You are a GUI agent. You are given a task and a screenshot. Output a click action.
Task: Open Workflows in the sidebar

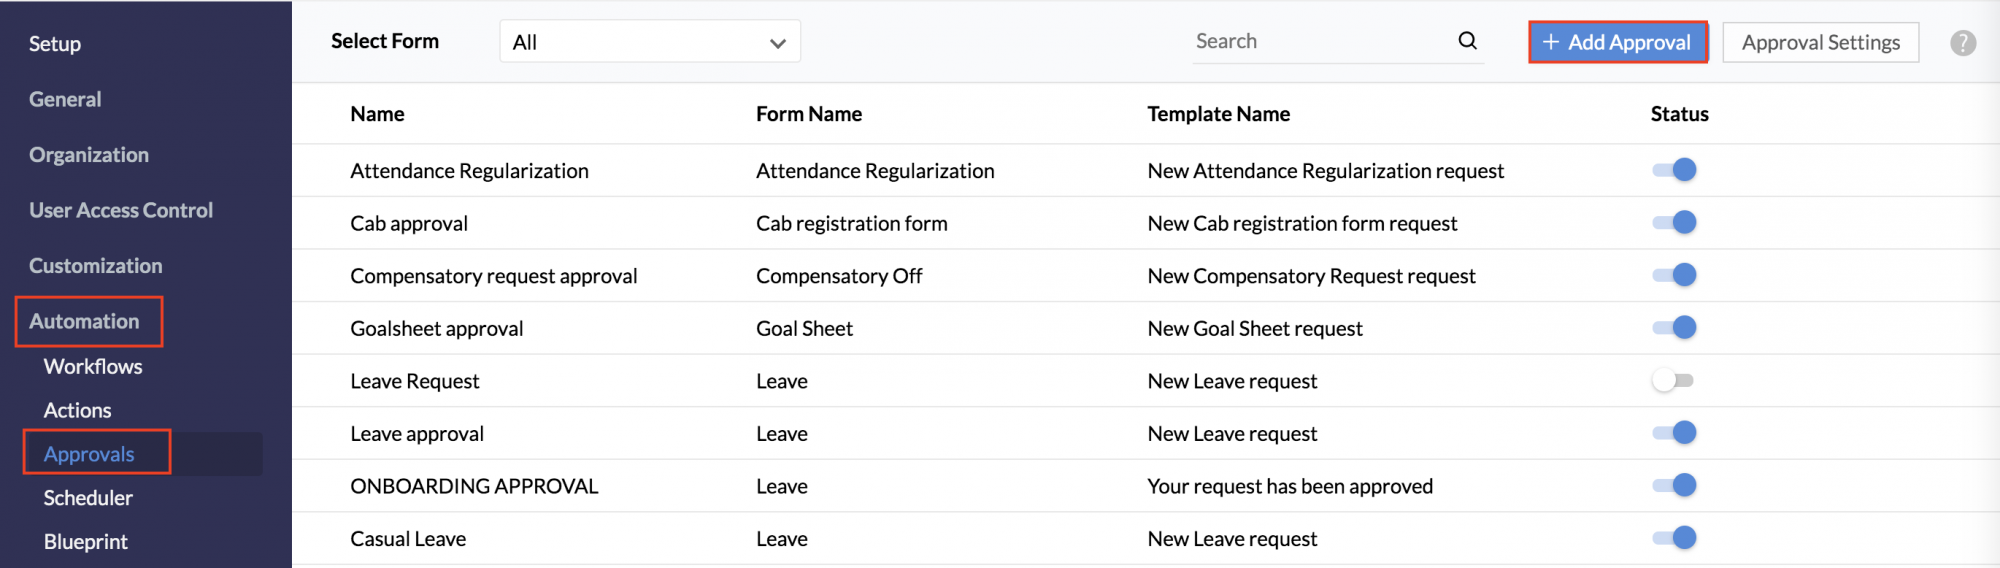point(93,367)
